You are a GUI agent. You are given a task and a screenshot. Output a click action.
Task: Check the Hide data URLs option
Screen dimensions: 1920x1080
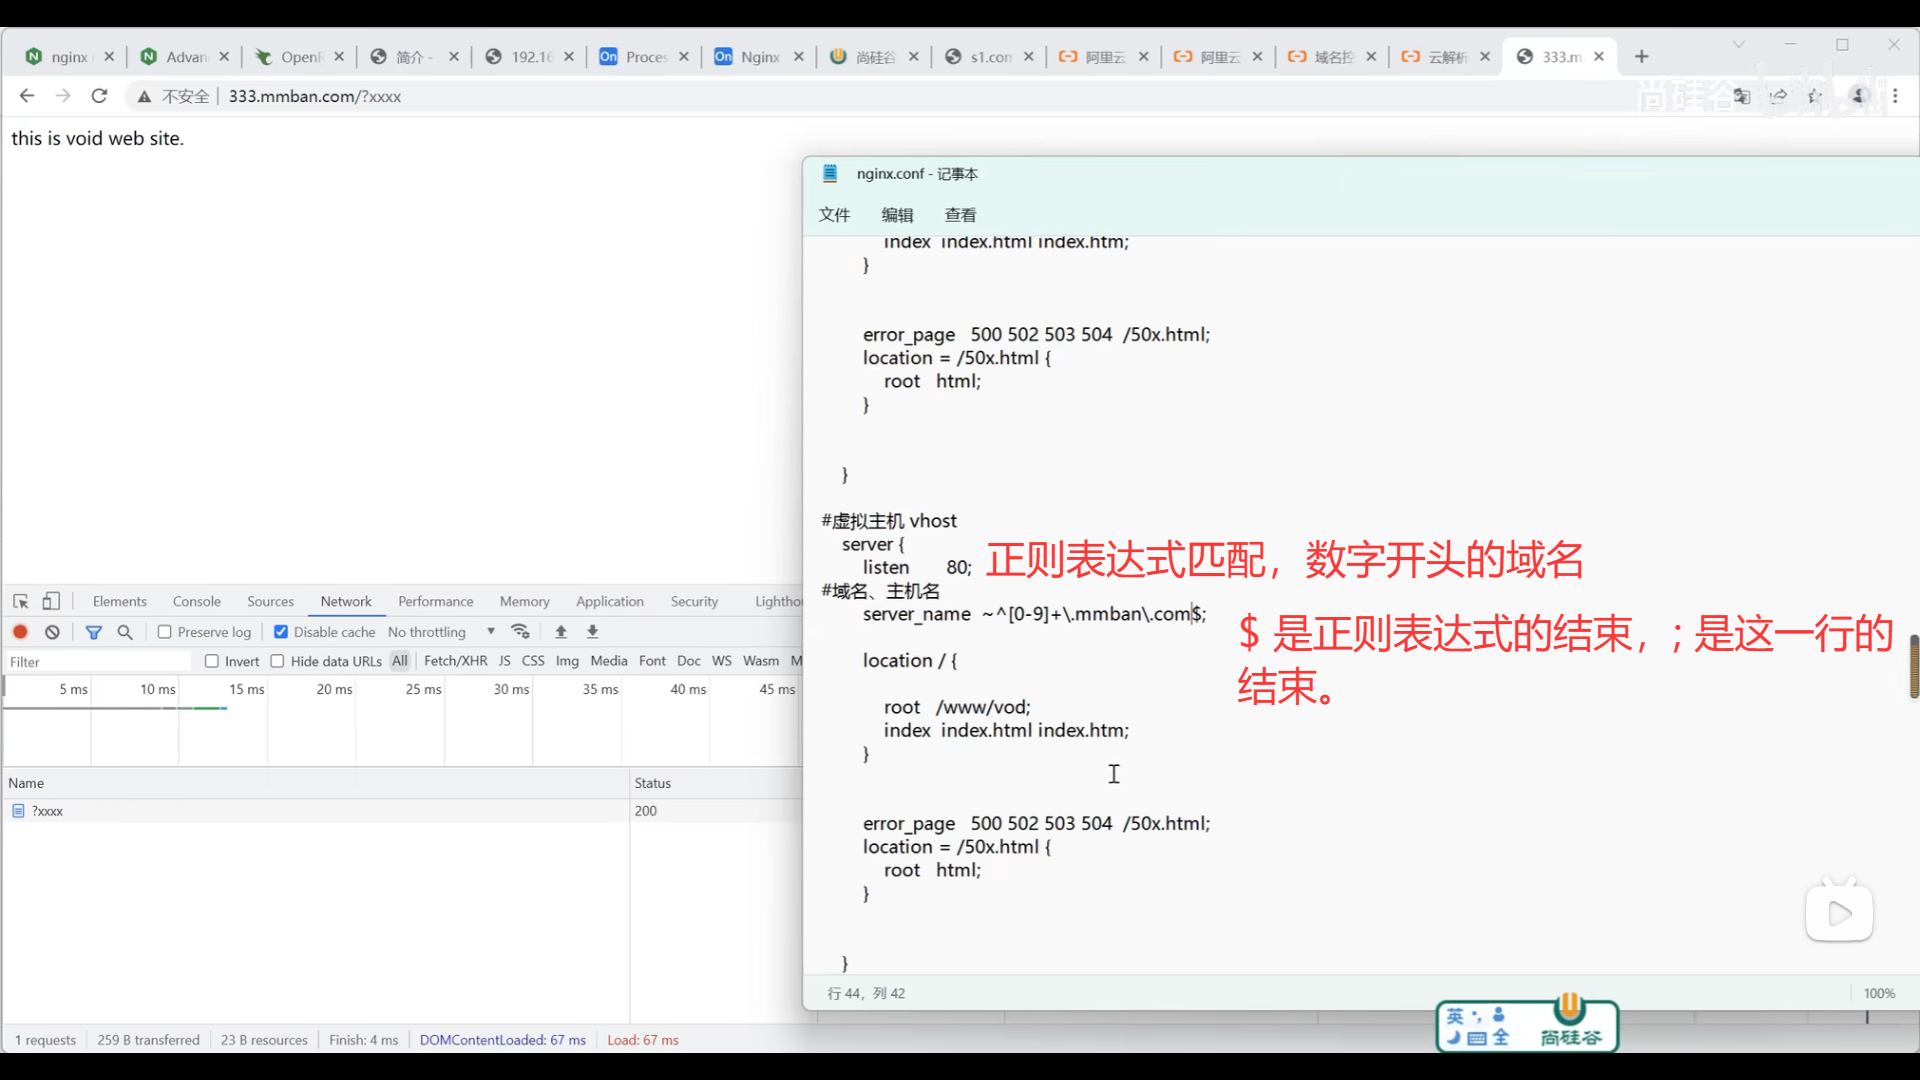tap(278, 661)
